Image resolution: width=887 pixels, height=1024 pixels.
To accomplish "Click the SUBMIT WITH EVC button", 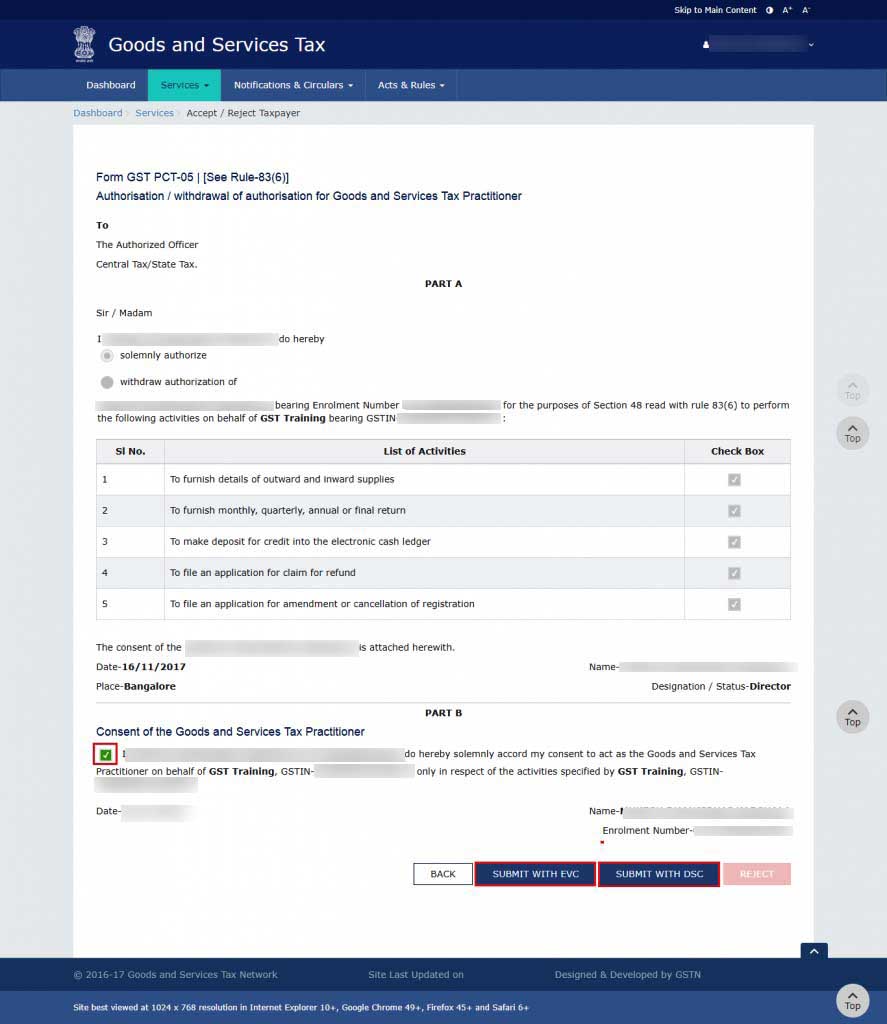I will coord(535,874).
